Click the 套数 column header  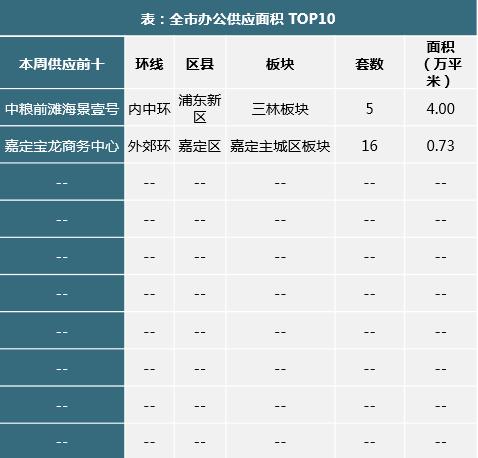pyautogui.click(x=369, y=64)
